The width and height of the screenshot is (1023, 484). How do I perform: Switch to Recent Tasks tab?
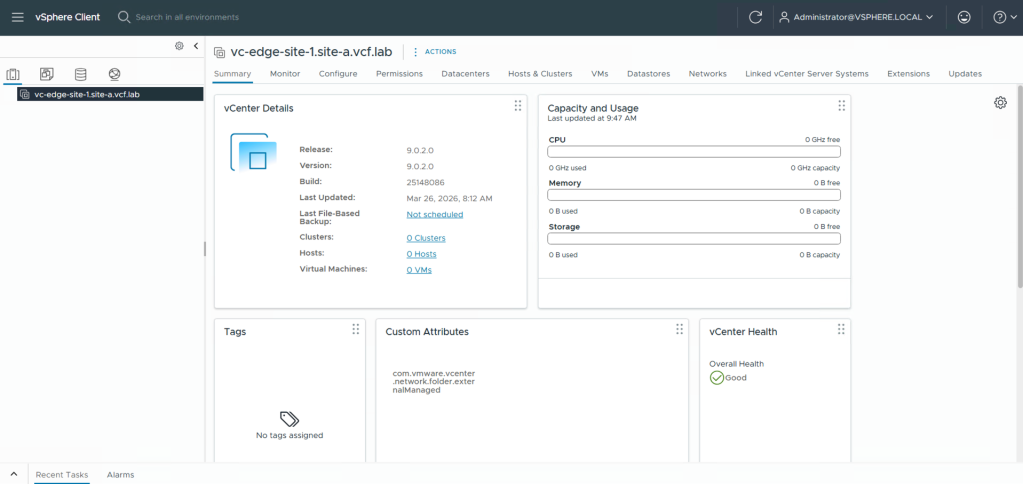click(x=62, y=475)
